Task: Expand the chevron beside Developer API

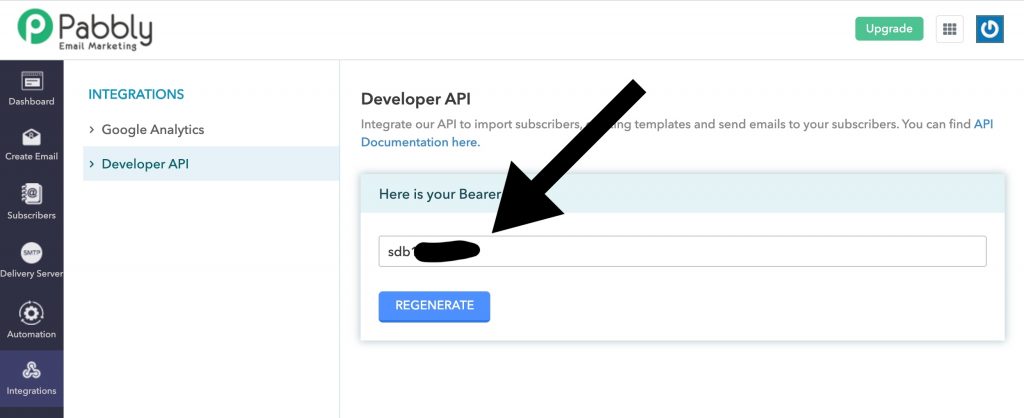Action: [92, 164]
